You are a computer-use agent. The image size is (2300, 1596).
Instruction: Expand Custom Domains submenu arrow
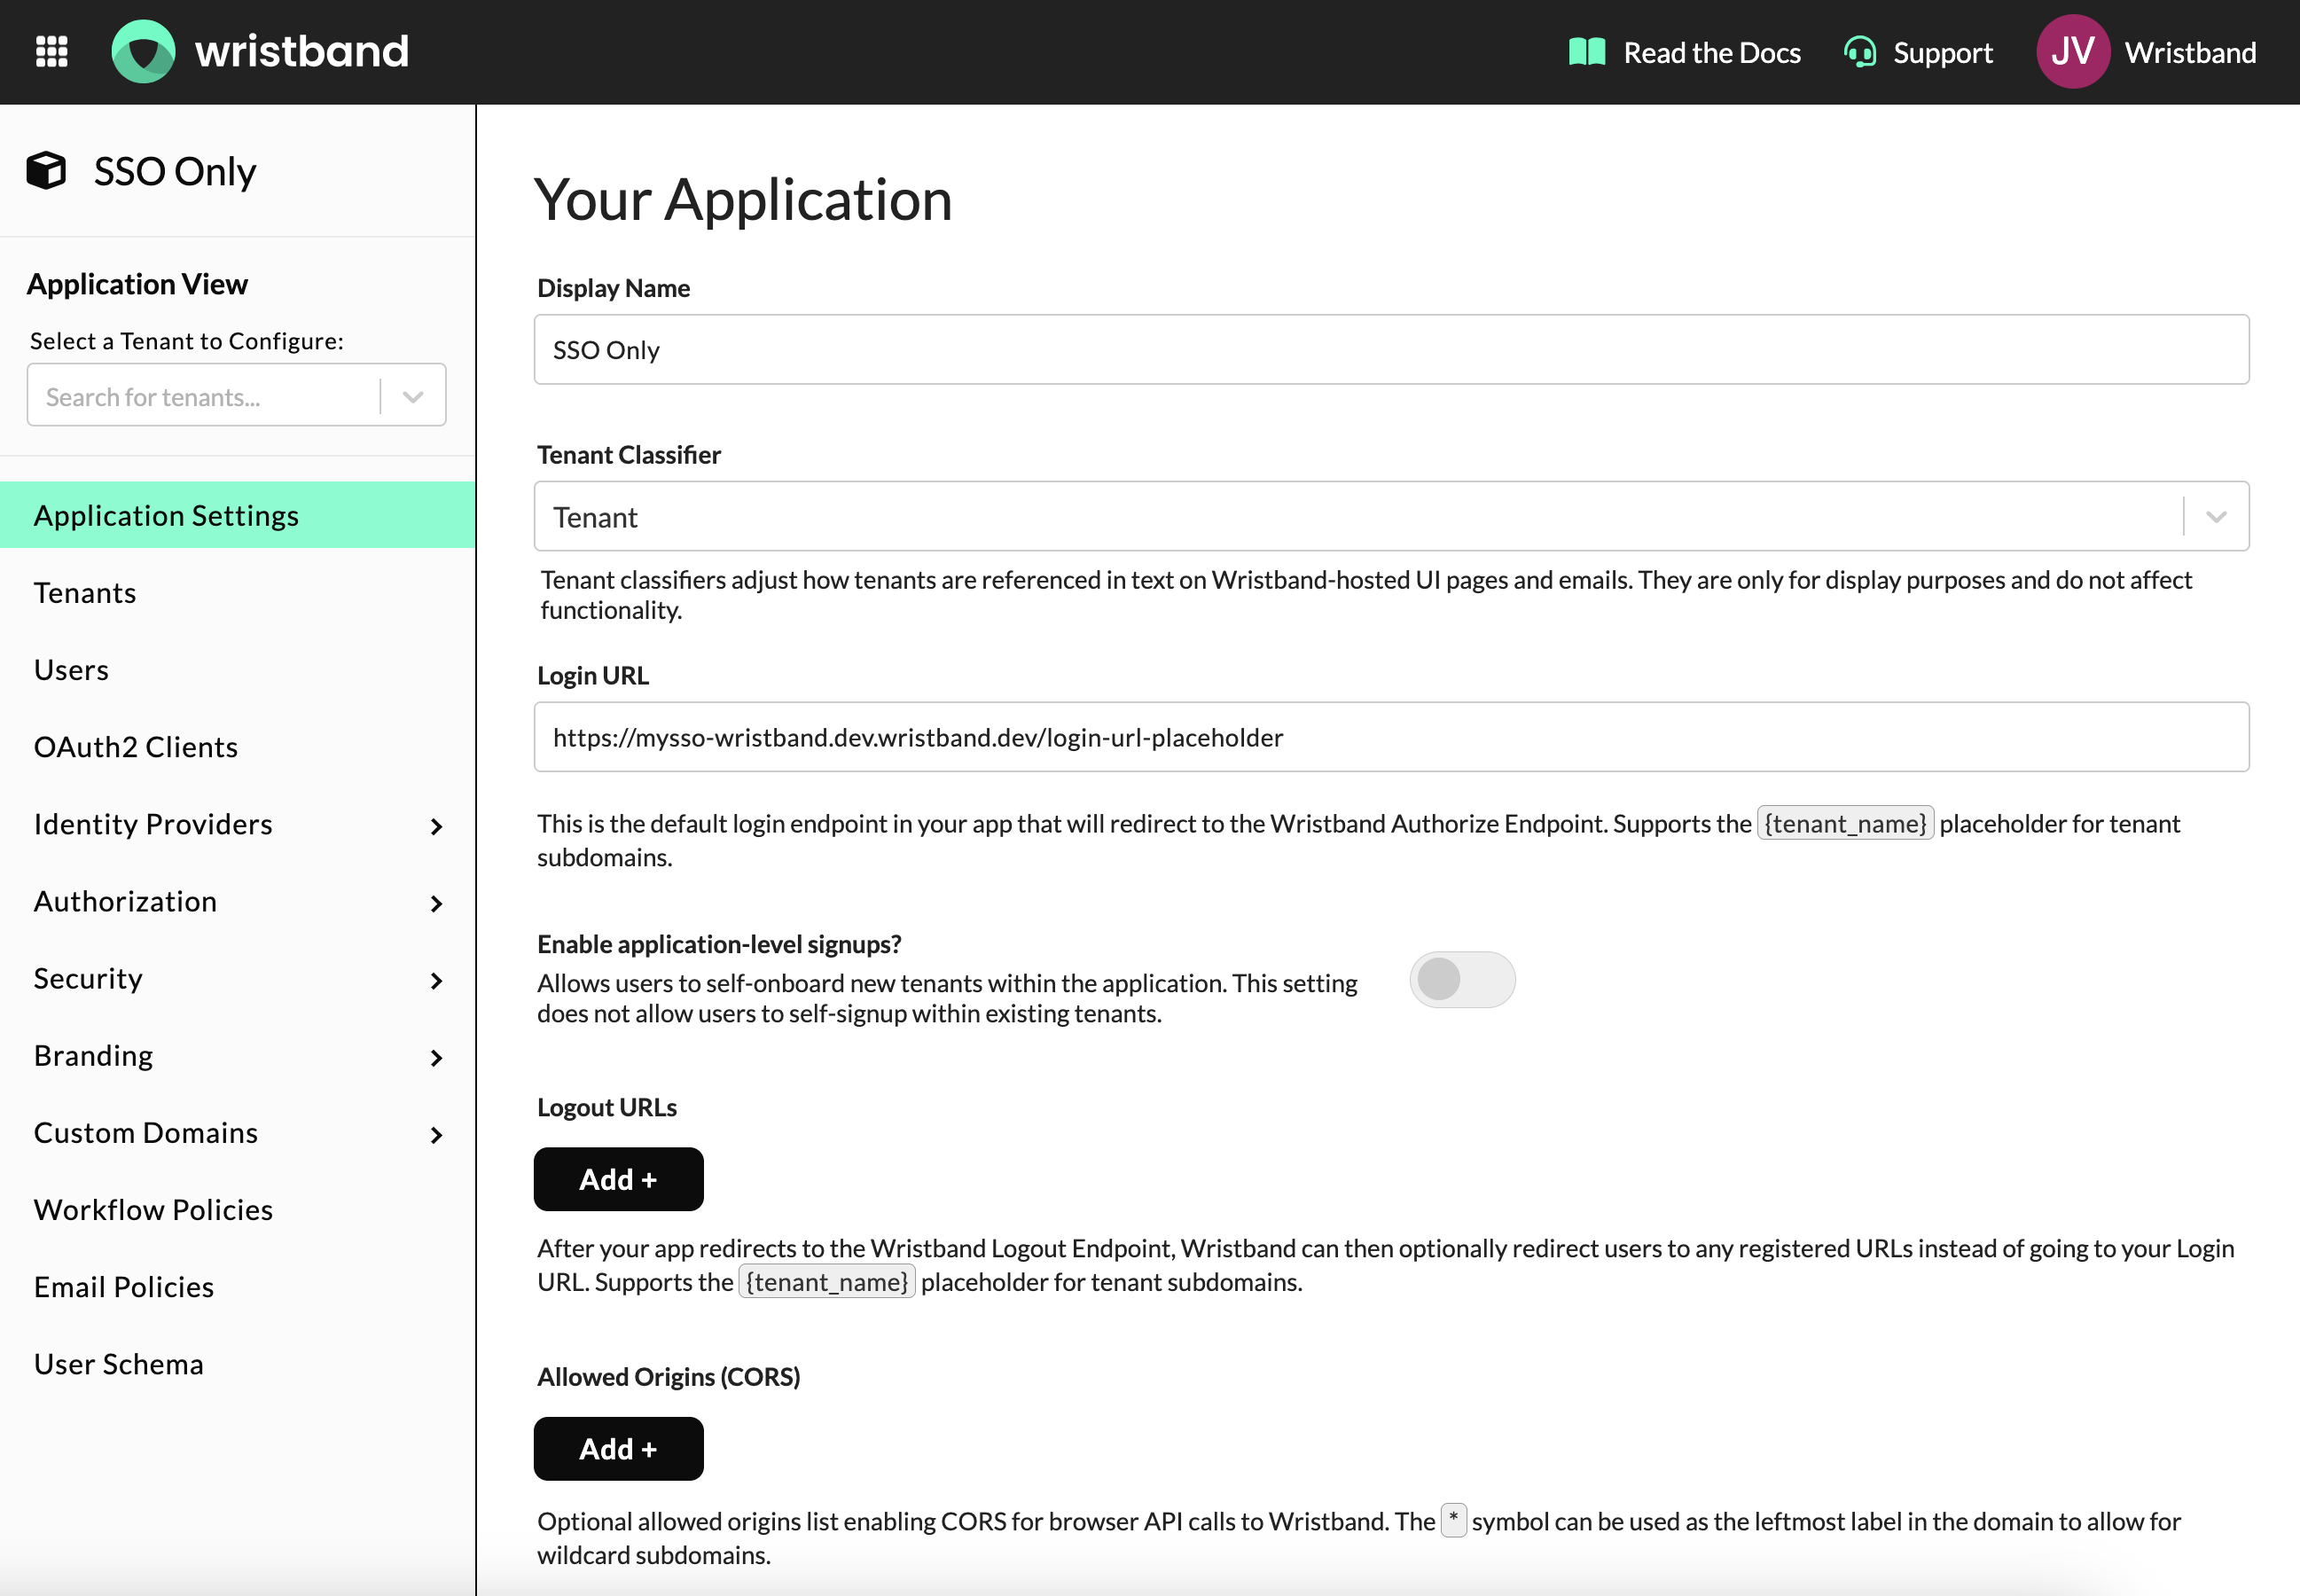click(x=436, y=1134)
